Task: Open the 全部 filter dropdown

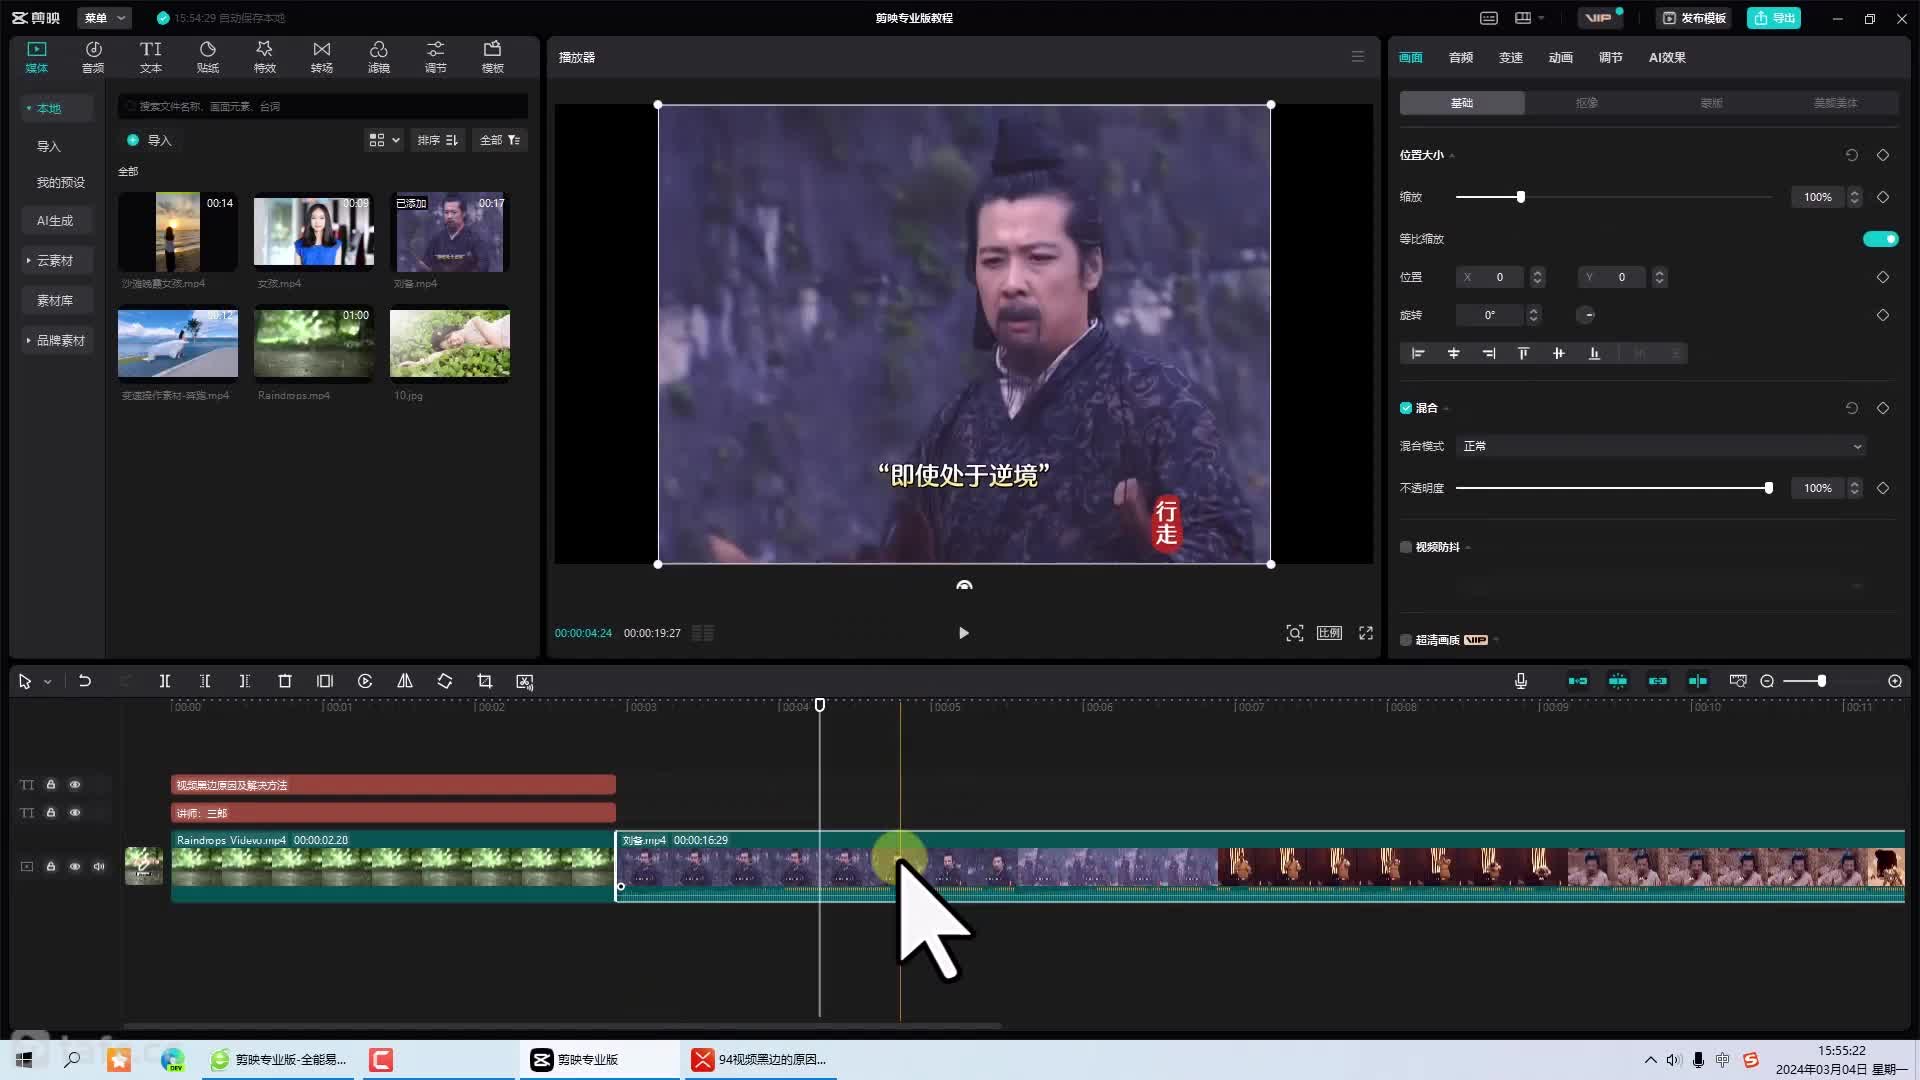Action: 500,140
